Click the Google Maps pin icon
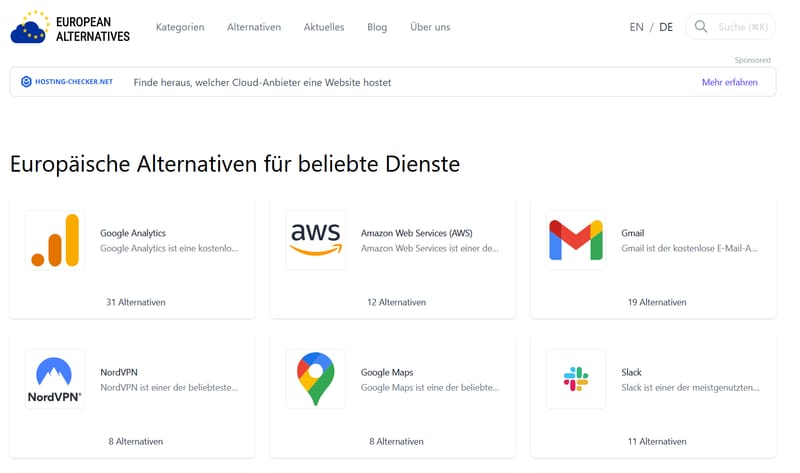 point(315,379)
